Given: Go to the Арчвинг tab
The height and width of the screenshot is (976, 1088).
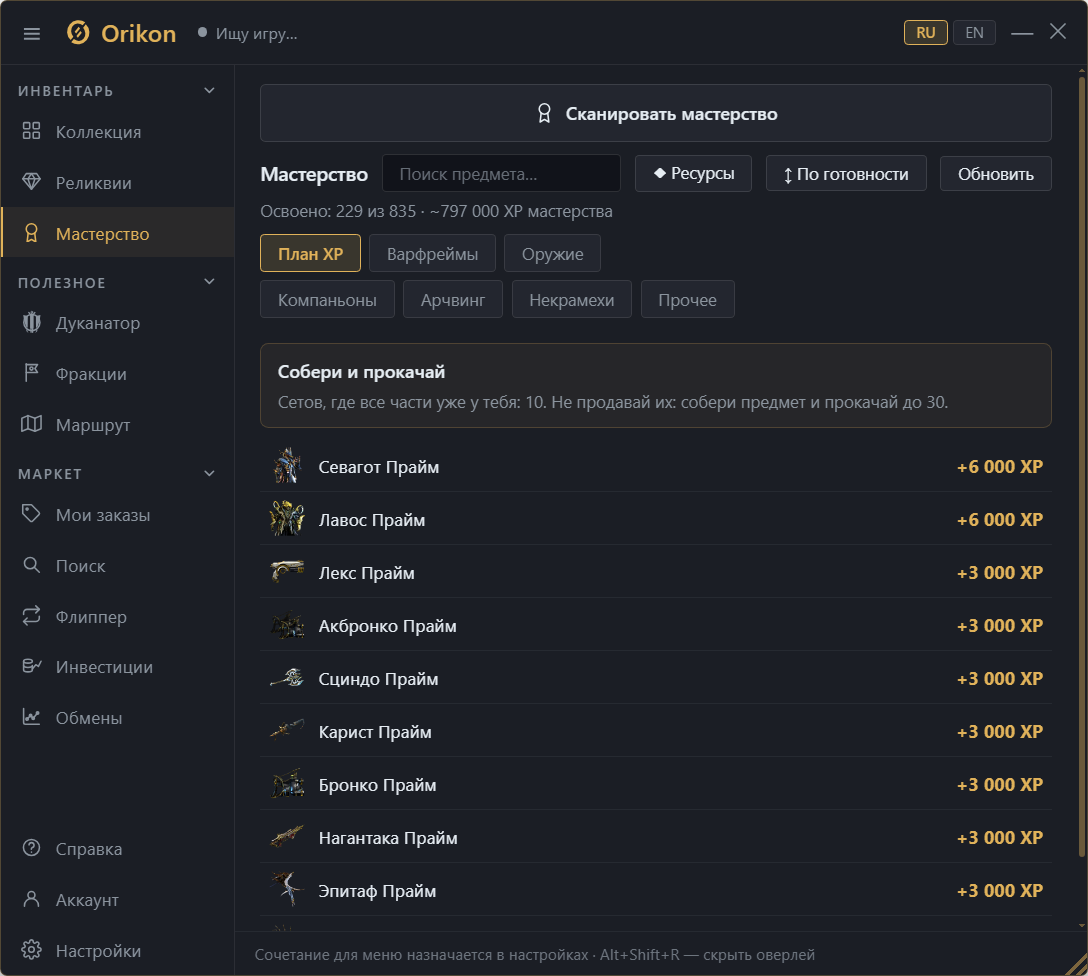Looking at the screenshot, I should [x=453, y=300].
